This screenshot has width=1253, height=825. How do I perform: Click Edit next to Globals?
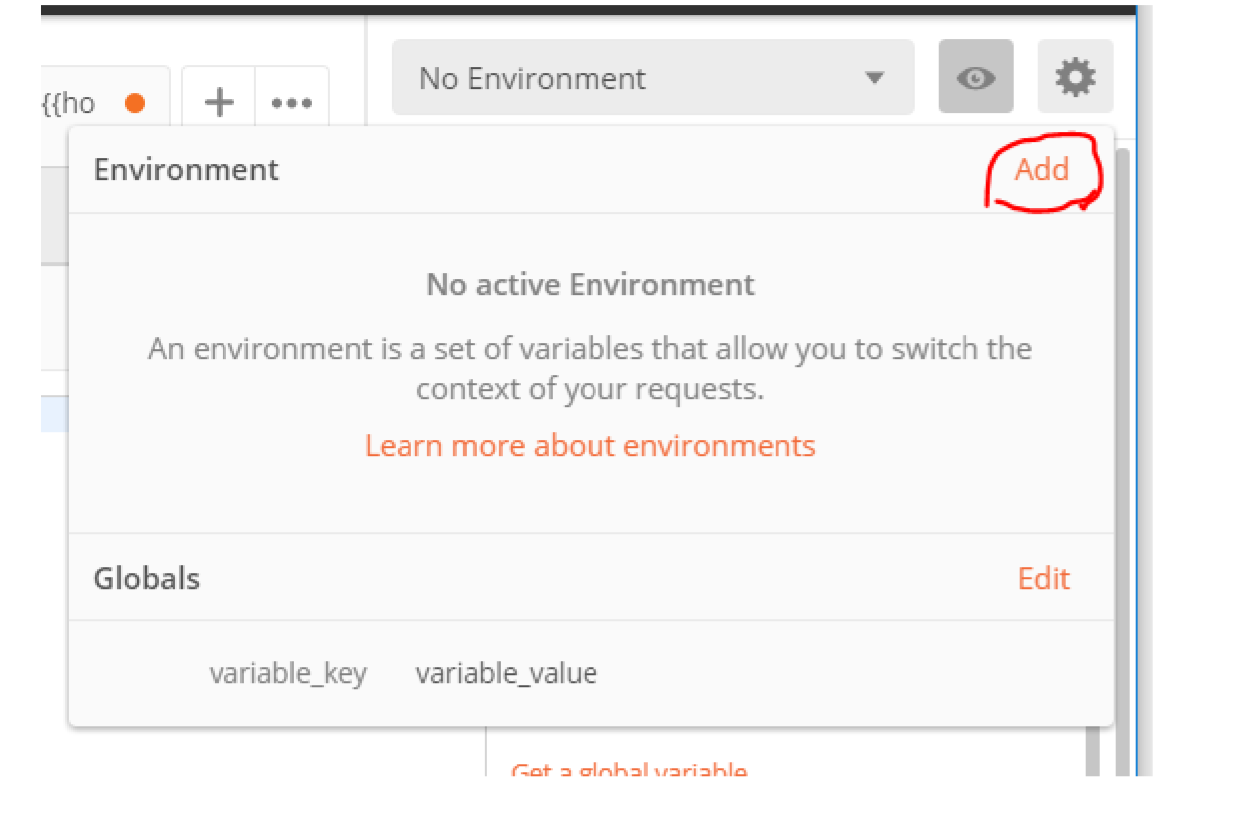(x=1043, y=578)
